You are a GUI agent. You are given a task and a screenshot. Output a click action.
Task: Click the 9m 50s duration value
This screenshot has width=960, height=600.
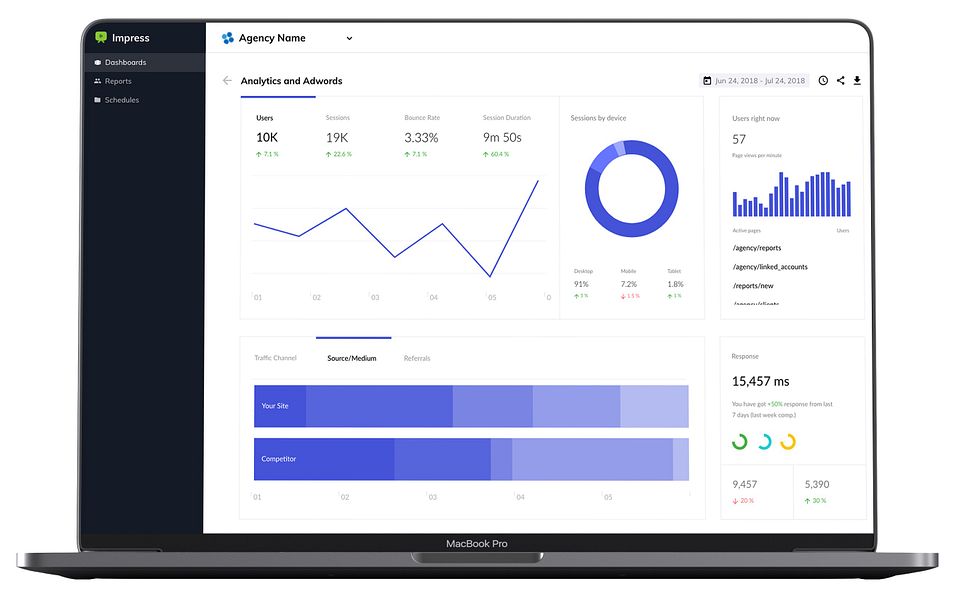click(502, 138)
